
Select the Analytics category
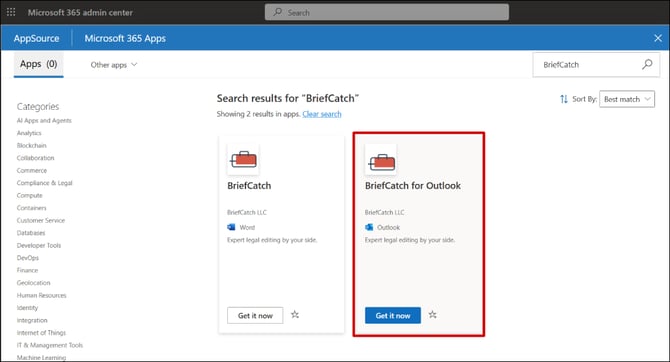pyautogui.click(x=29, y=133)
